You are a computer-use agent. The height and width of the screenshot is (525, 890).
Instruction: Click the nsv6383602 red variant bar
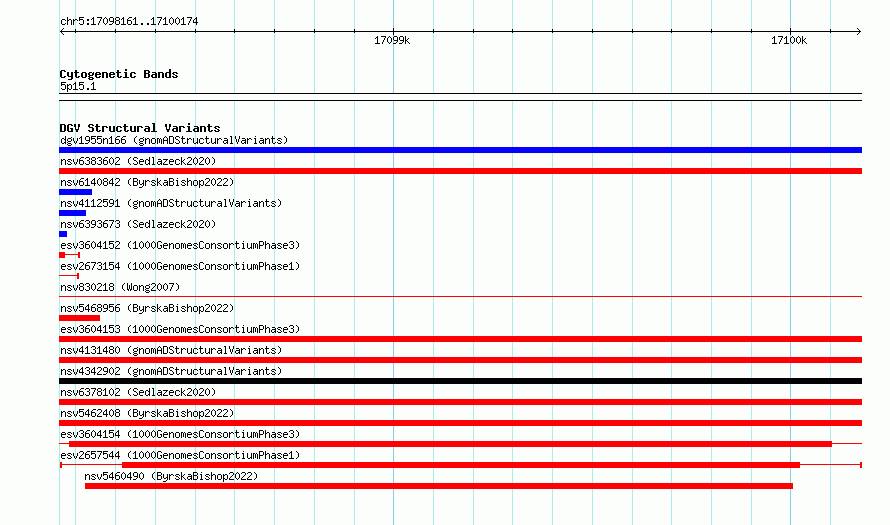[x=460, y=171]
